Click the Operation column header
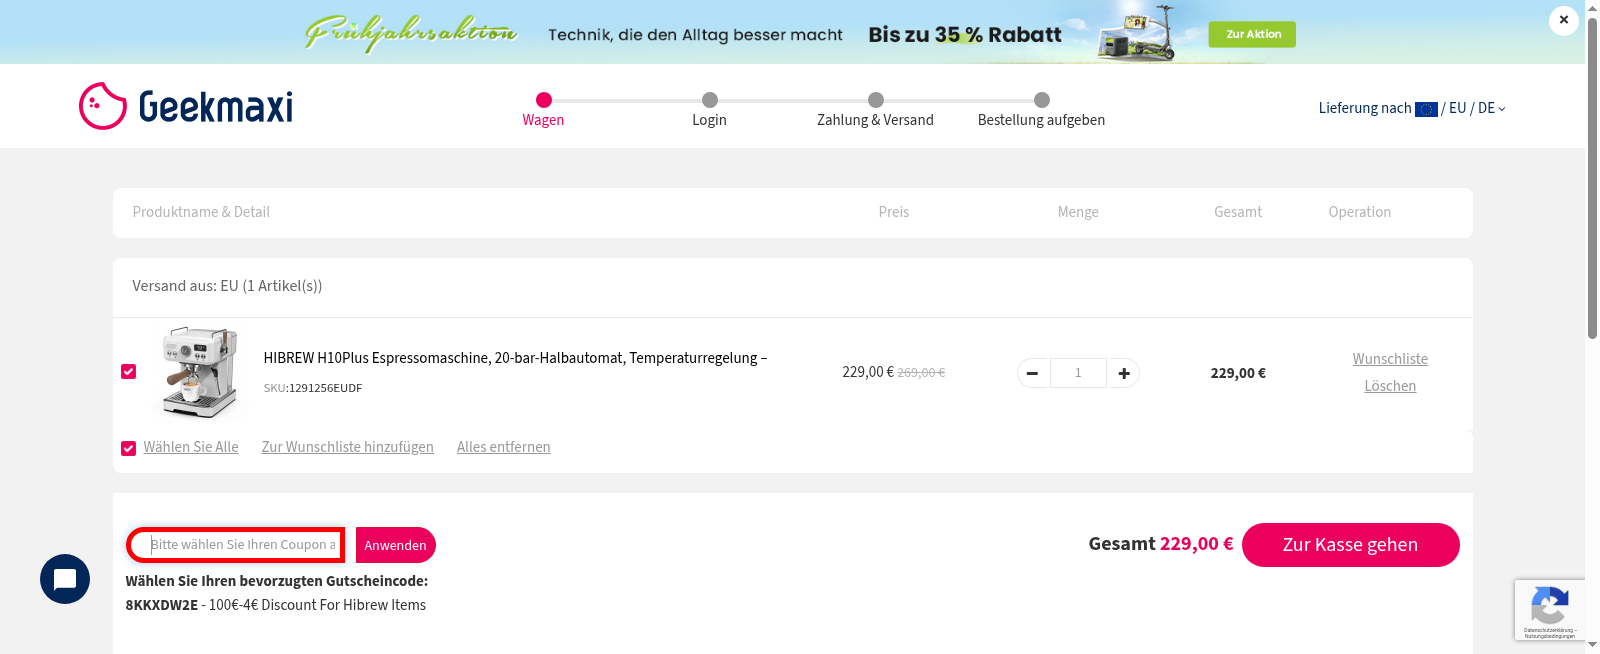Screen dimensions: 1600x654 coord(1360,212)
